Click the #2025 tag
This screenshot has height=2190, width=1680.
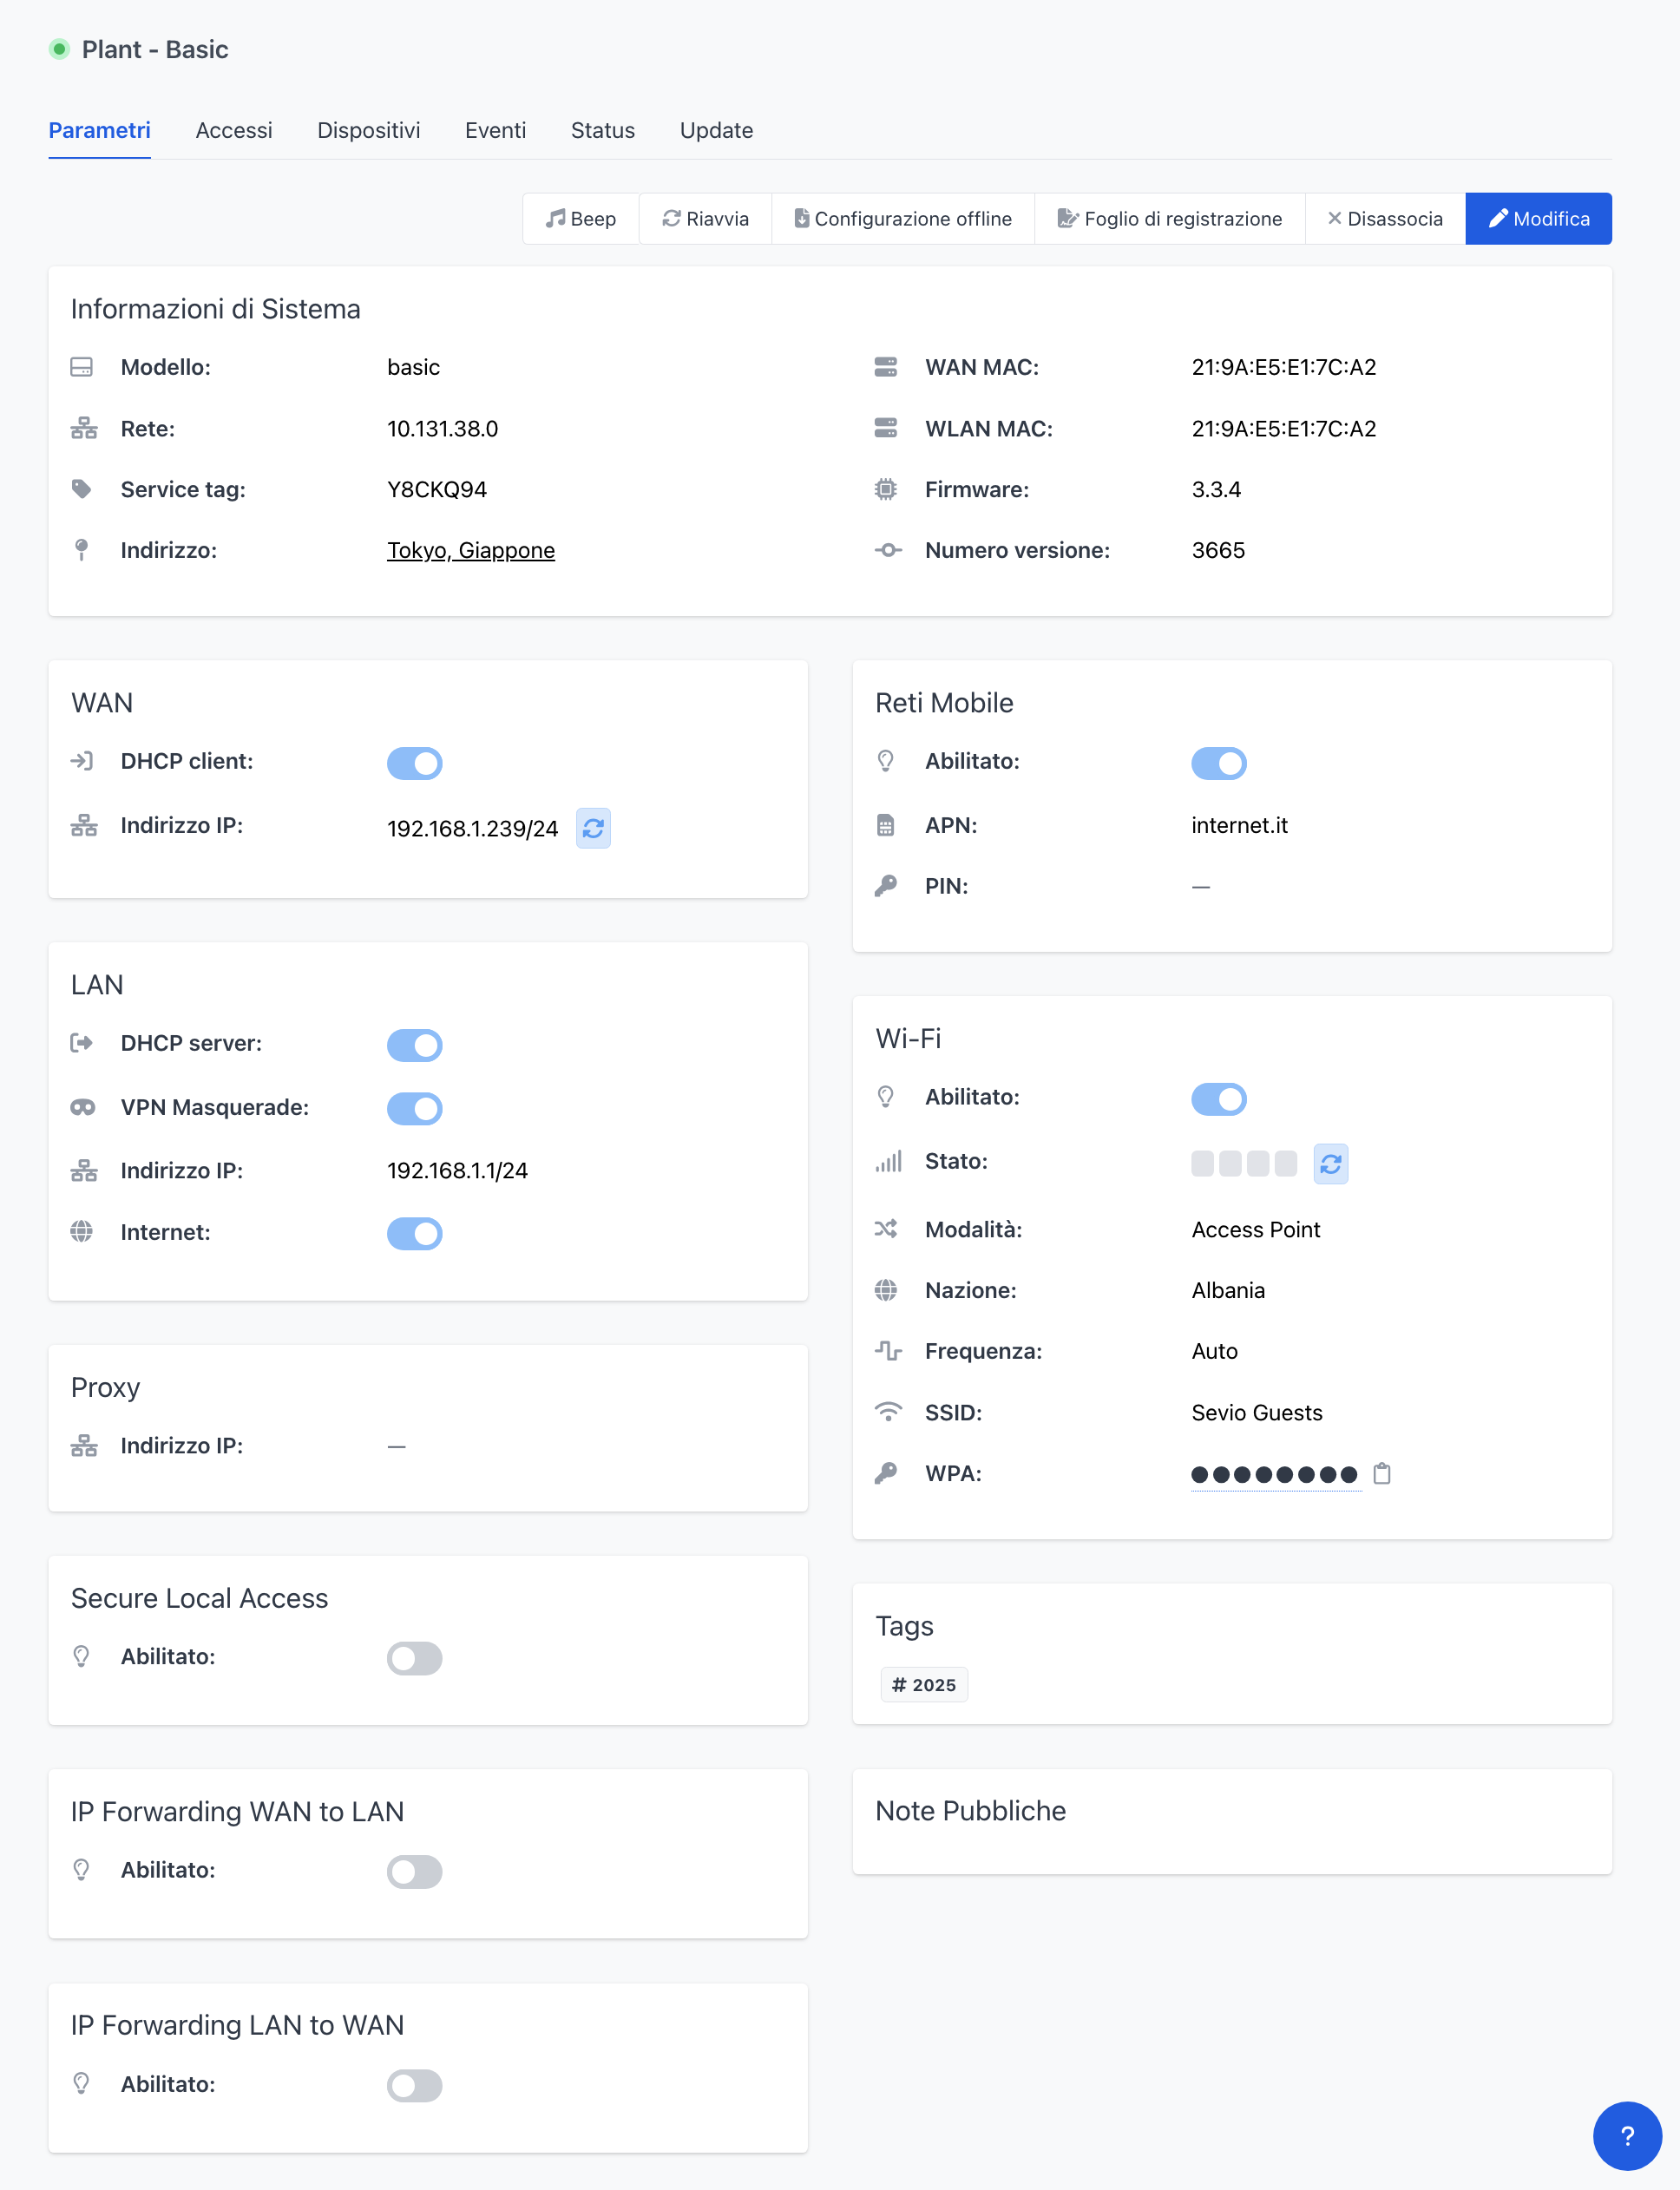[x=923, y=1685]
